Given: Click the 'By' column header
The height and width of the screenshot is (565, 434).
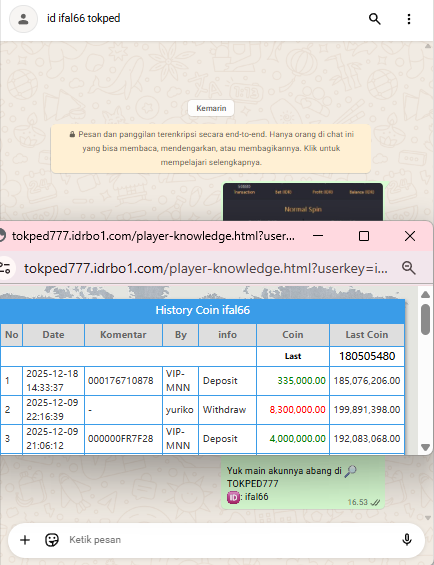Looking at the screenshot, I should click(181, 335).
